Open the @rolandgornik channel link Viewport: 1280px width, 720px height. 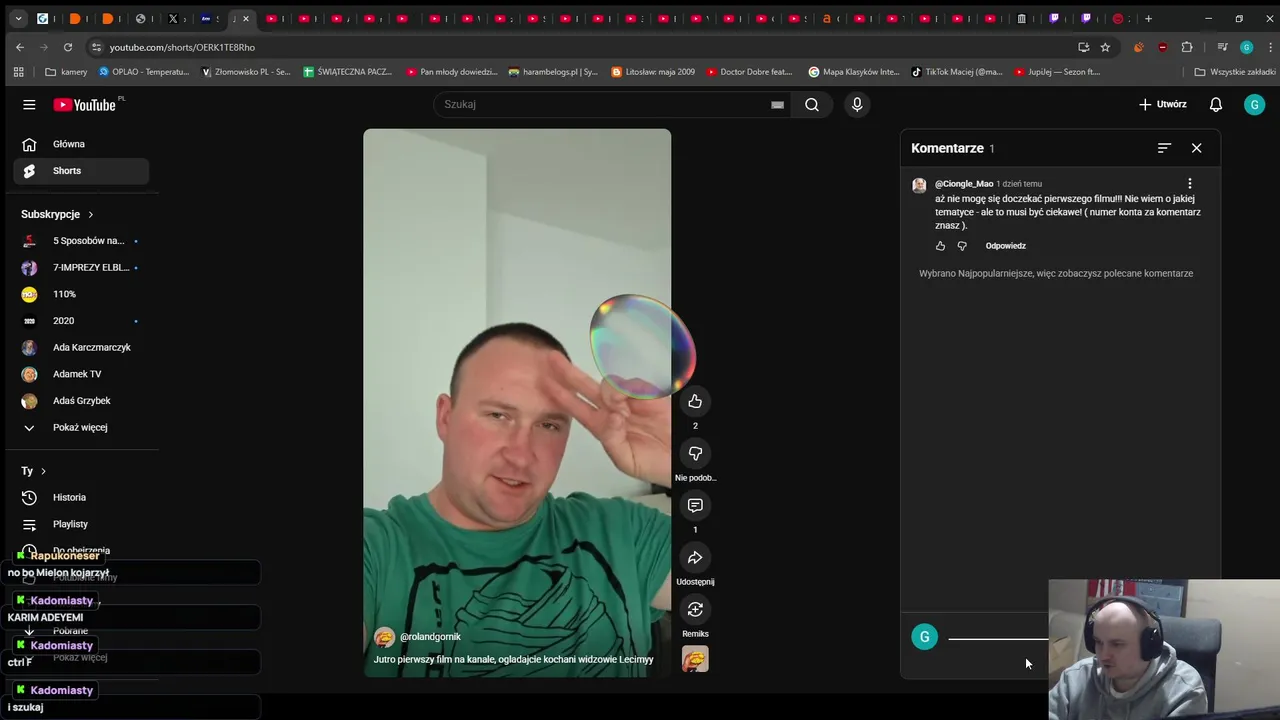tap(430, 637)
